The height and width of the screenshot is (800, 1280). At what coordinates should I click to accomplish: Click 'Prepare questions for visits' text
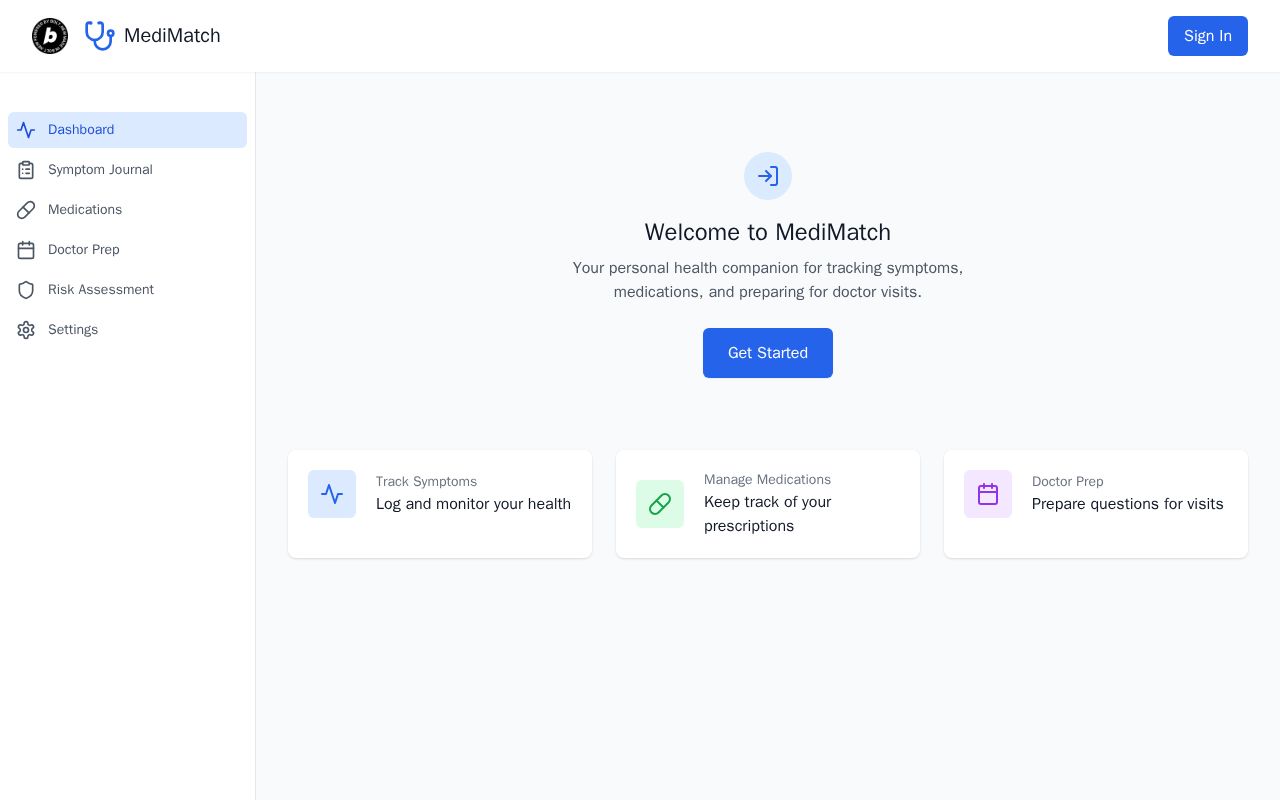[x=1128, y=504]
